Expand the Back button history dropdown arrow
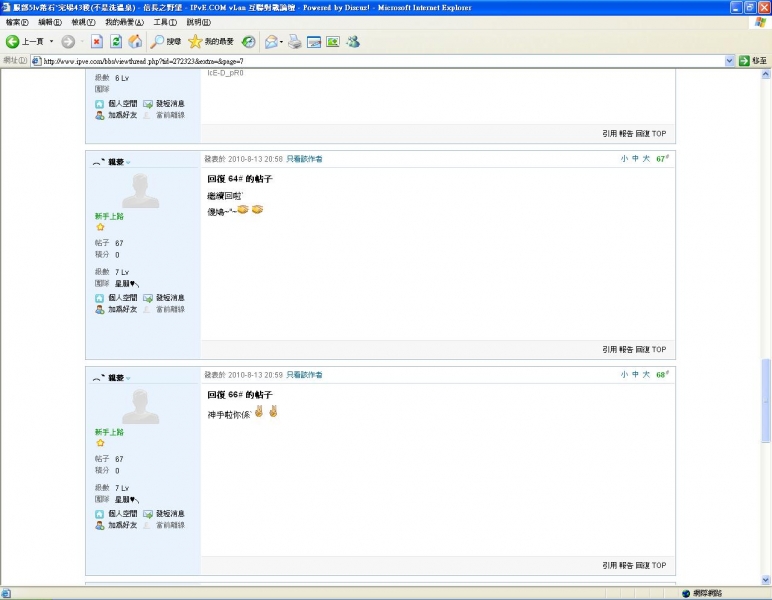The height and width of the screenshot is (600, 772). point(51,42)
